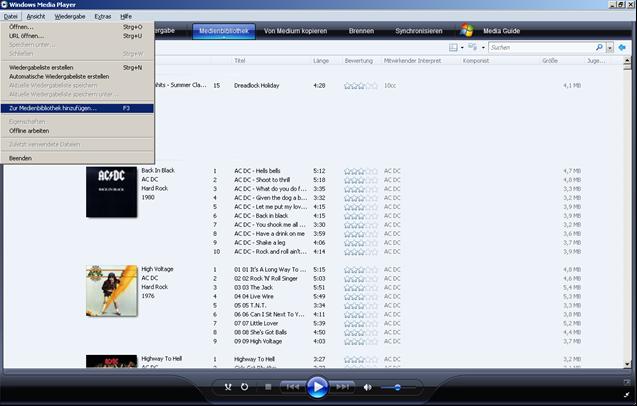Sort by the Komponist column header
This screenshot has height=406, width=637.
click(x=476, y=61)
